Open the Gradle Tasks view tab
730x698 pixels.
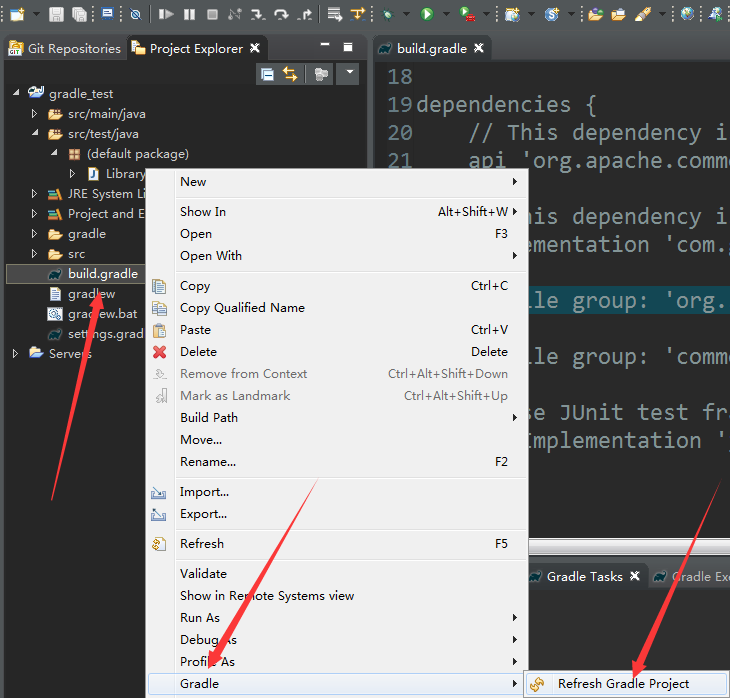(585, 576)
